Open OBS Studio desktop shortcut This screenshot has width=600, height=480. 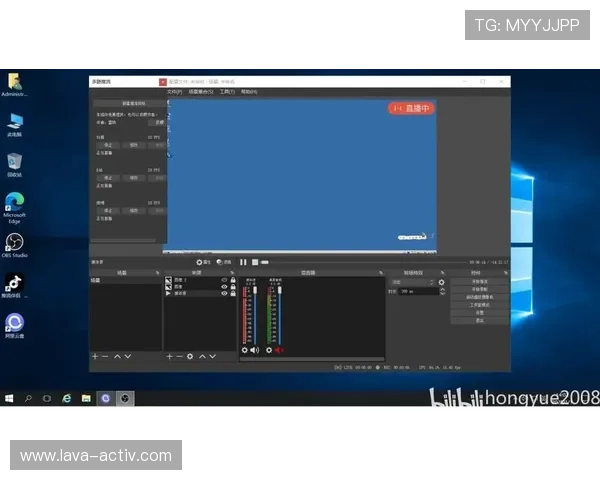(15, 244)
